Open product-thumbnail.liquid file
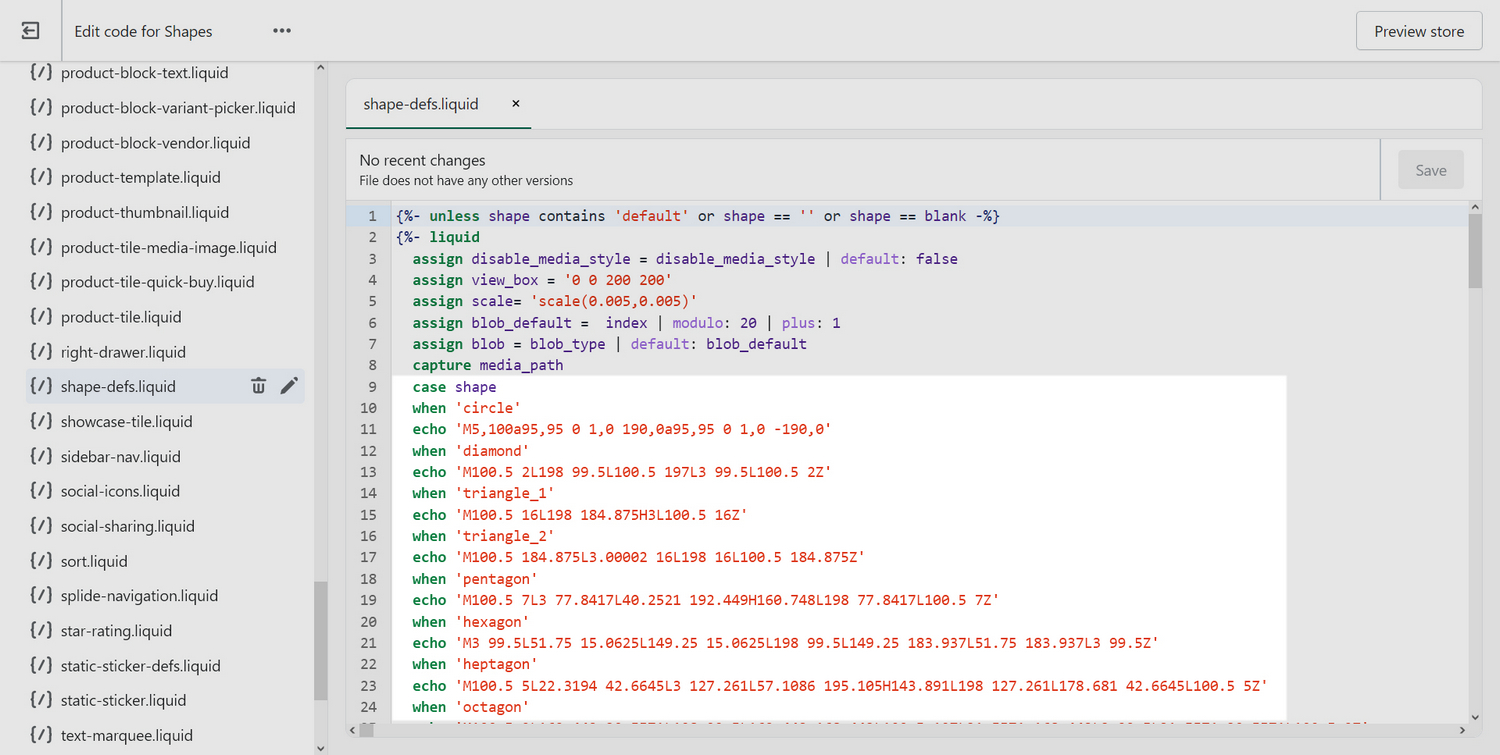This screenshot has width=1500, height=755. point(145,212)
